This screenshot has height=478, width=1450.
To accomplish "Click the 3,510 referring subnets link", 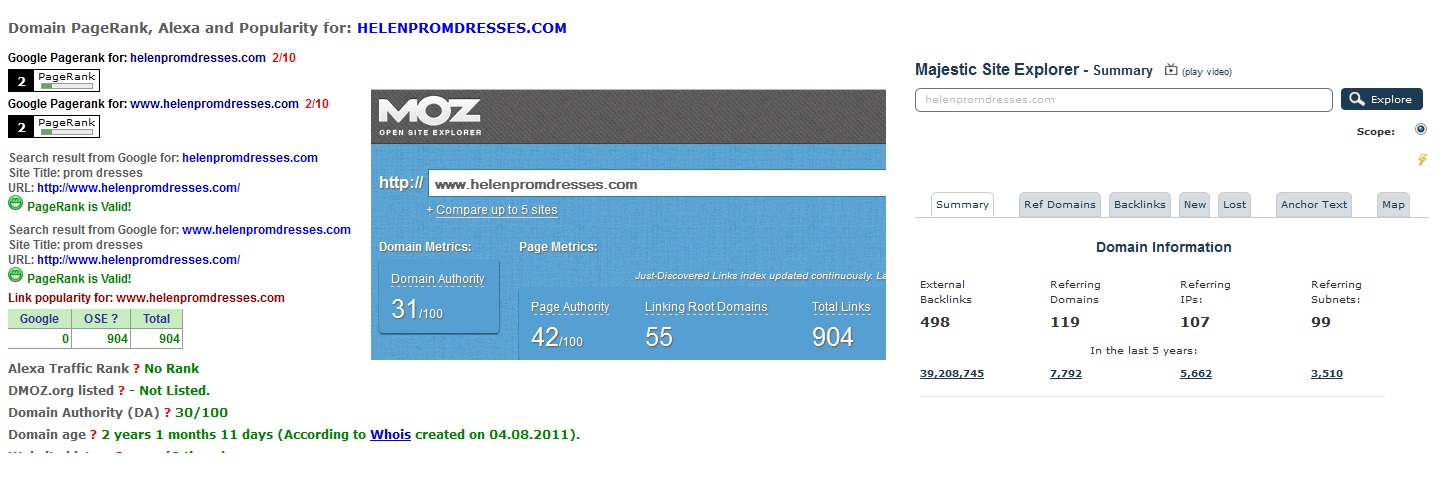I will coord(1327,373).
